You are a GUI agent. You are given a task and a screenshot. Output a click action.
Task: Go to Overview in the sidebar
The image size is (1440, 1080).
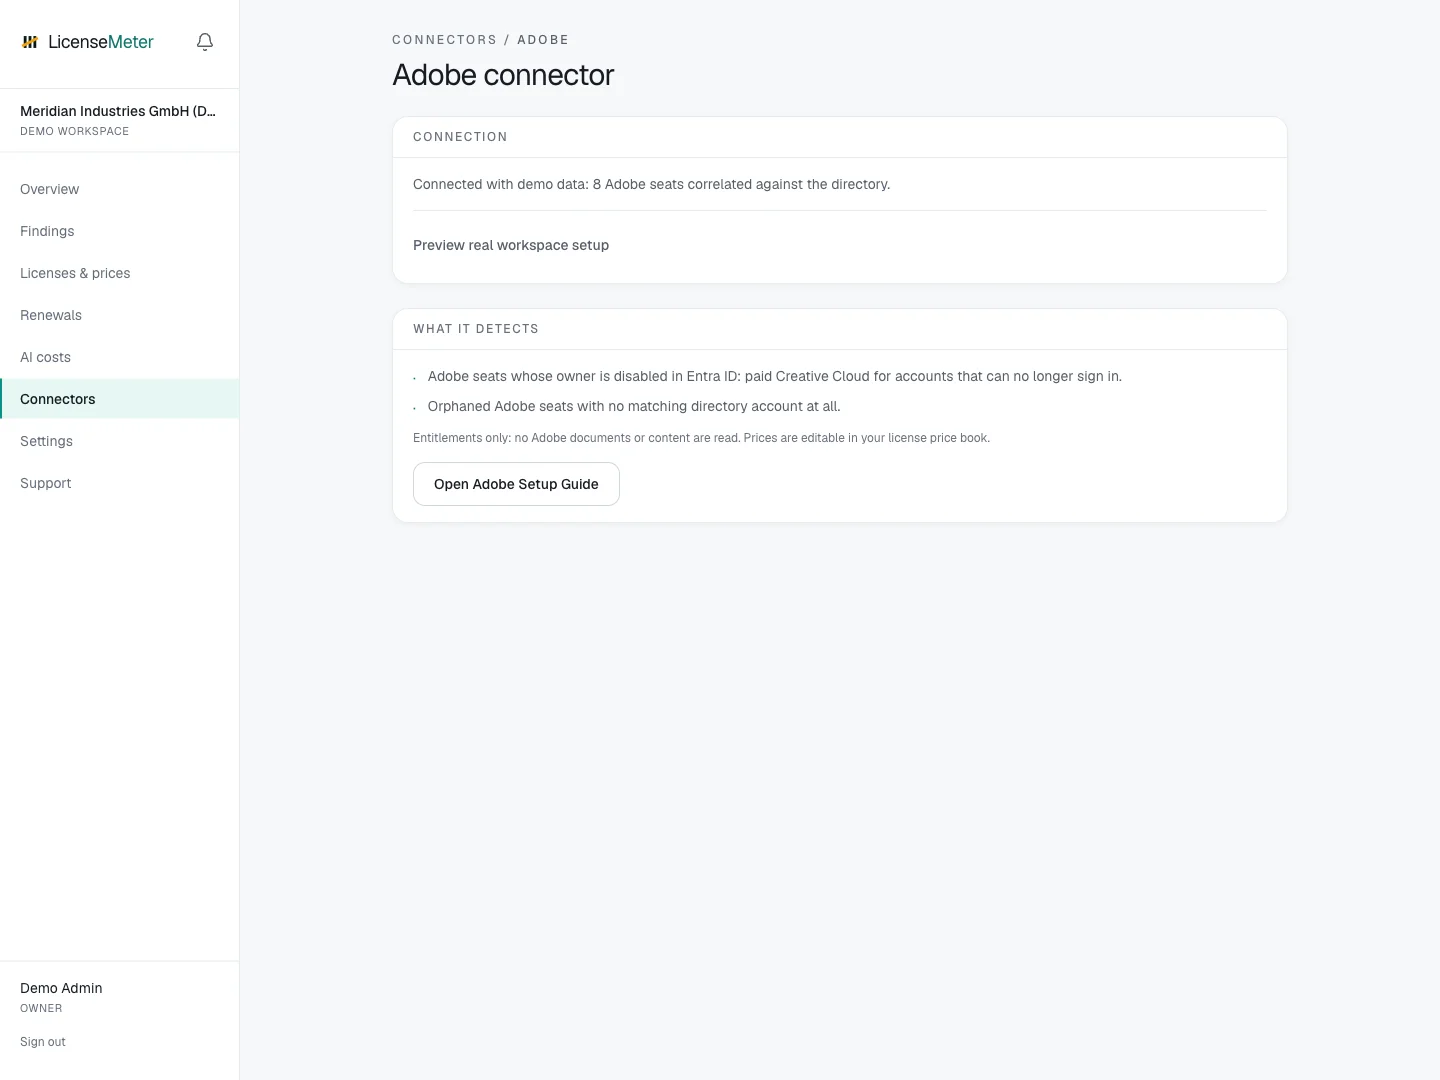(119, 189)
